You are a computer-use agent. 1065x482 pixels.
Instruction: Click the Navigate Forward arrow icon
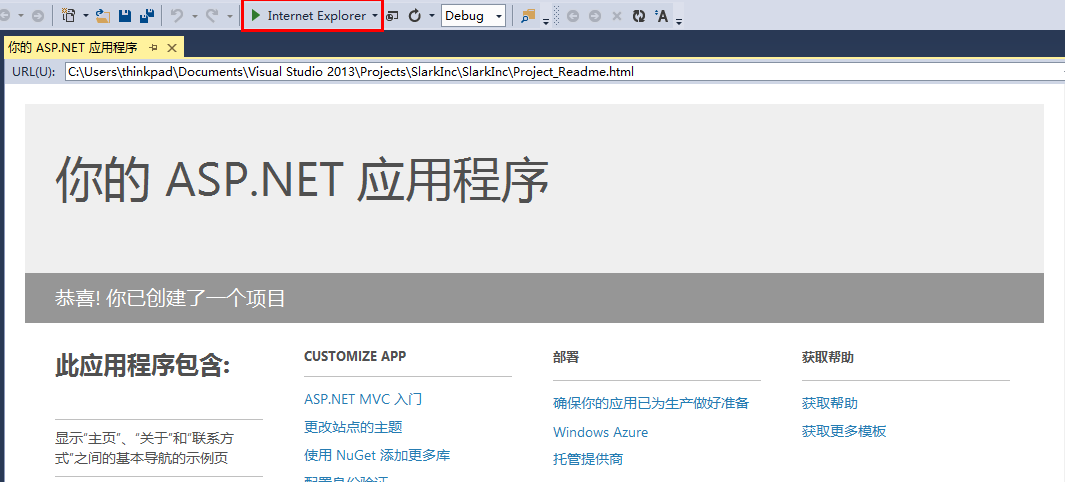pyautogui.click(x=38, y=16)
